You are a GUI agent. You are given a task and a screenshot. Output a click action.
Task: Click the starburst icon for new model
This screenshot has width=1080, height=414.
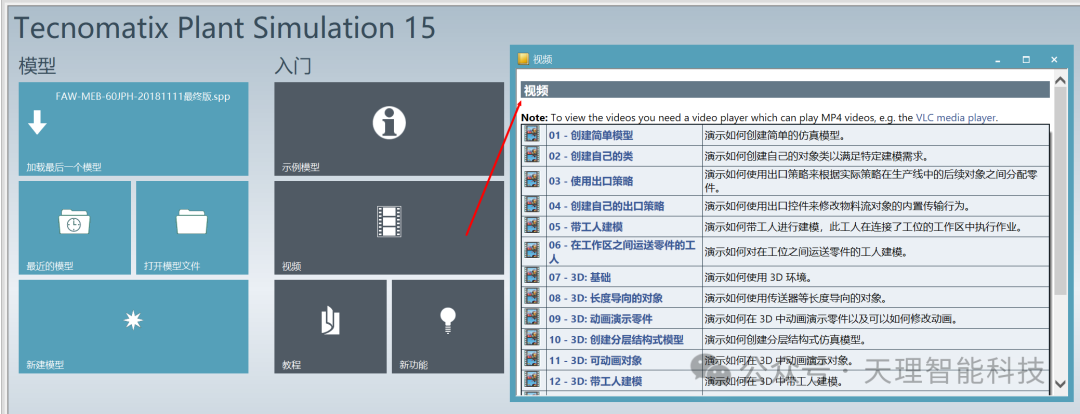133,320
